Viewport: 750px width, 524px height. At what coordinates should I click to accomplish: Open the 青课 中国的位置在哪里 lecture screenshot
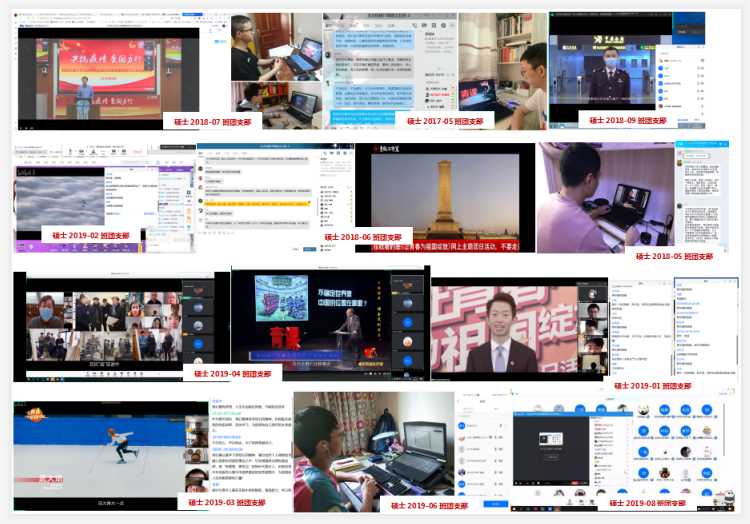[x=331, y=324]
